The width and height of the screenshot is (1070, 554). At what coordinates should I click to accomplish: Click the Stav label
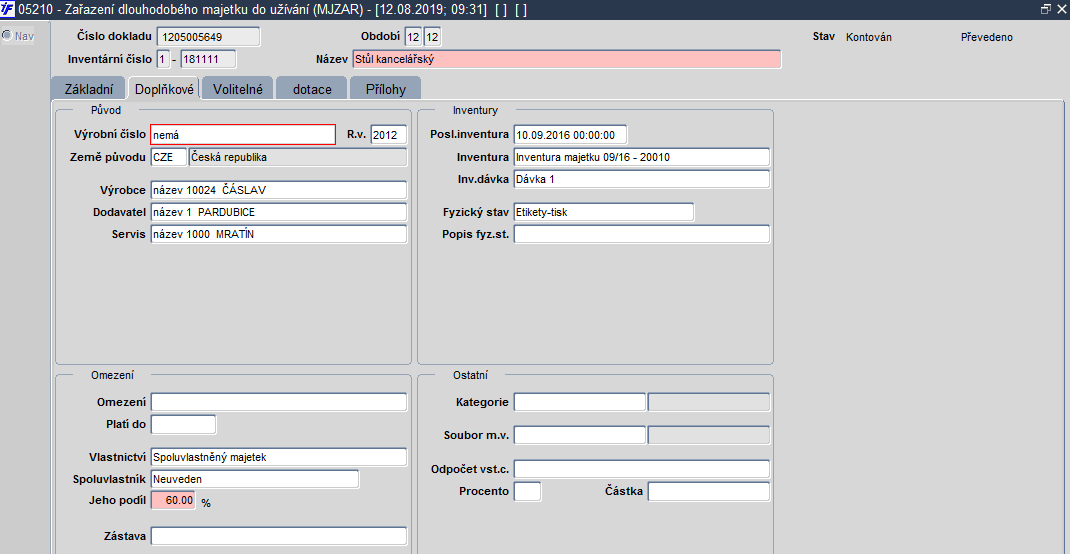tap(824, 37)
